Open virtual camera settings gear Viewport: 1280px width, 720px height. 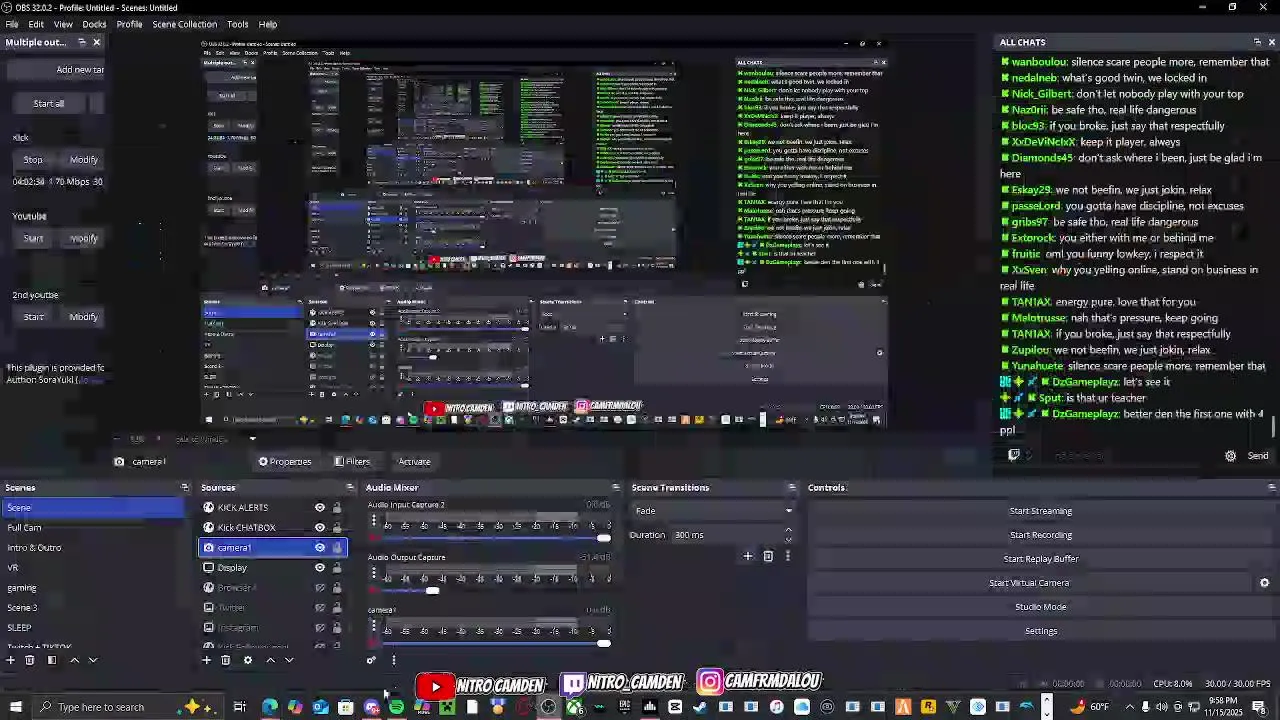[1264, 583]
